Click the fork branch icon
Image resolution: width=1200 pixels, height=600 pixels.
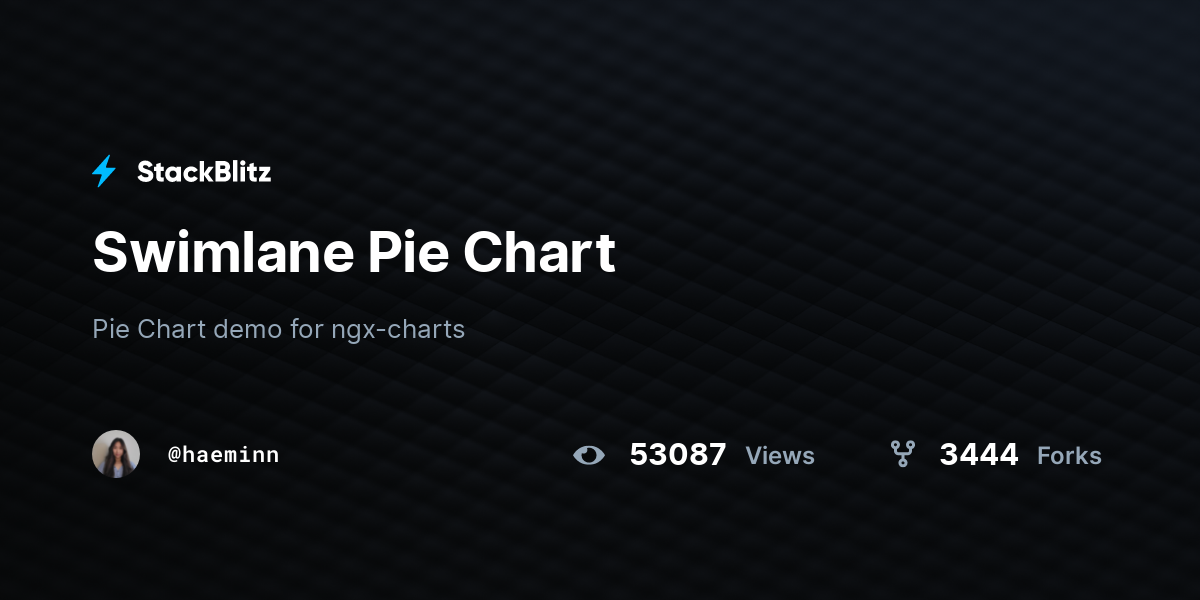(903, 455)
